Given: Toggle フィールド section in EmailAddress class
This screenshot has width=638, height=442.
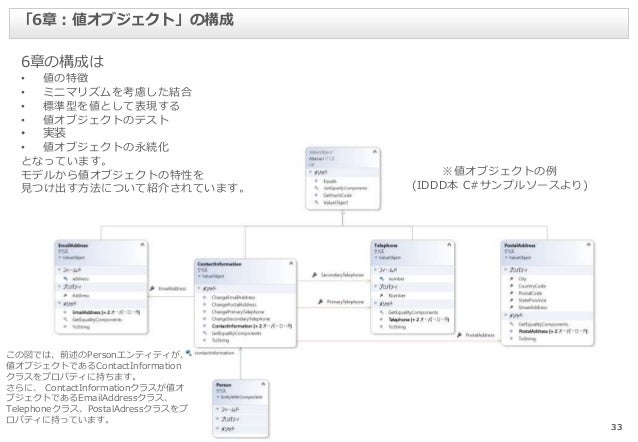Looking at the screenshot, I should click(59, 270).
